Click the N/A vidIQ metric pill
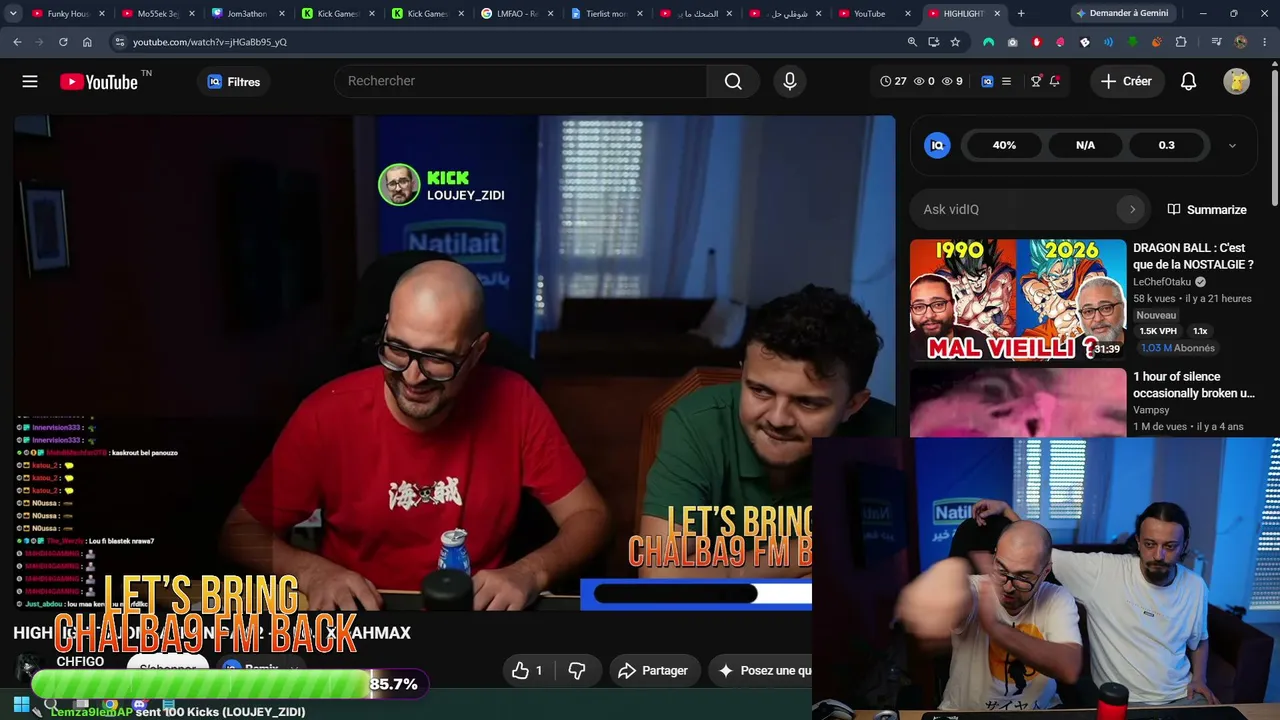 click(x=1085, y=145)
